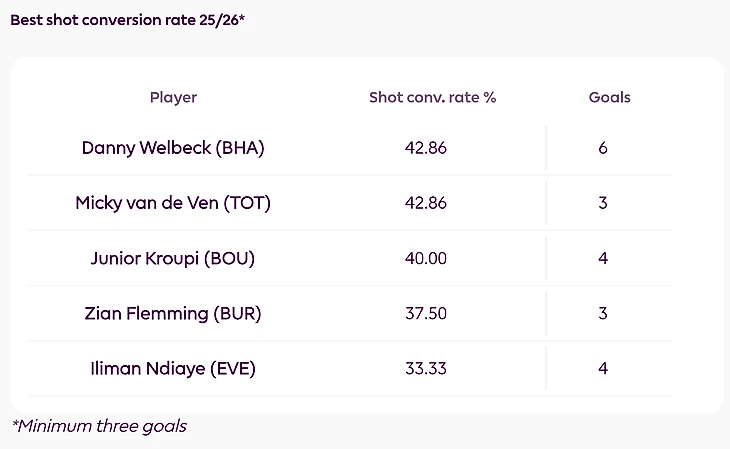730x449 pixels.
Task: Select Micky van de Ven's goals count
Action: pos(603,203)
